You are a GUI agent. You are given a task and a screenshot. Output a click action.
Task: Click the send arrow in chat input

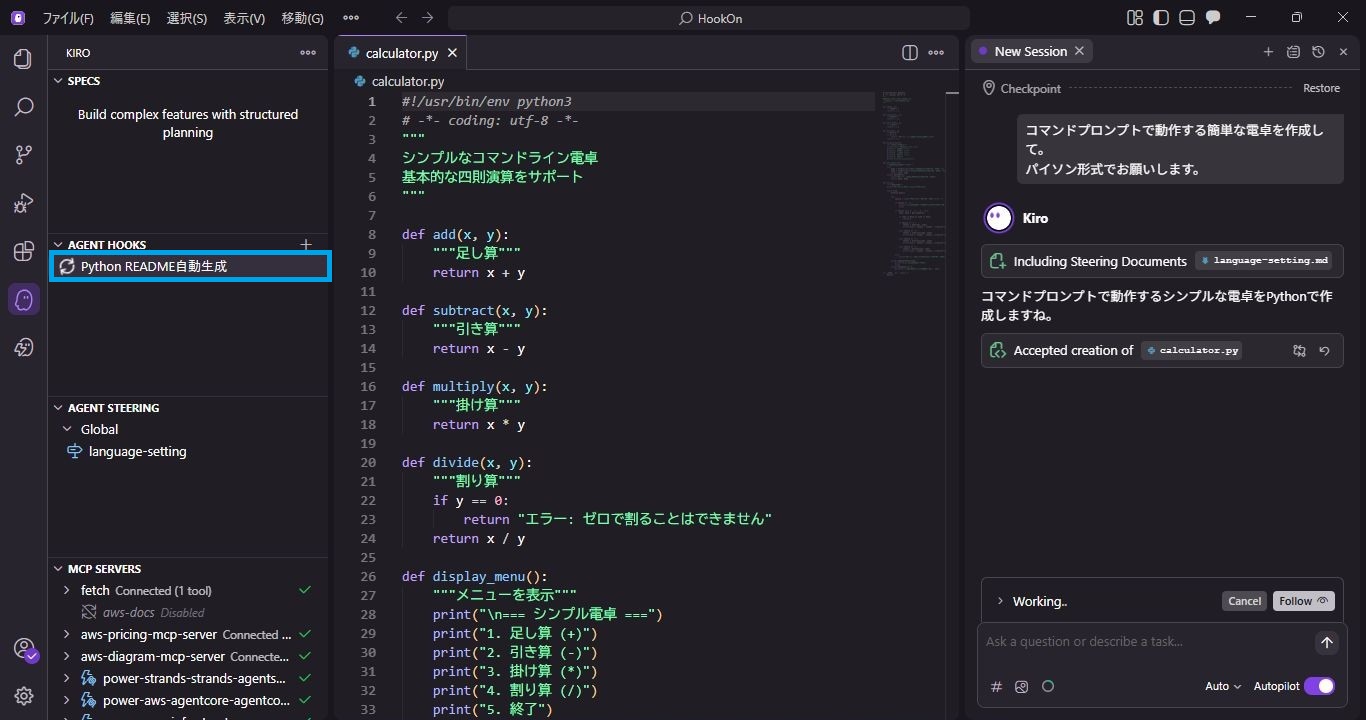[x=1327, y=643]
